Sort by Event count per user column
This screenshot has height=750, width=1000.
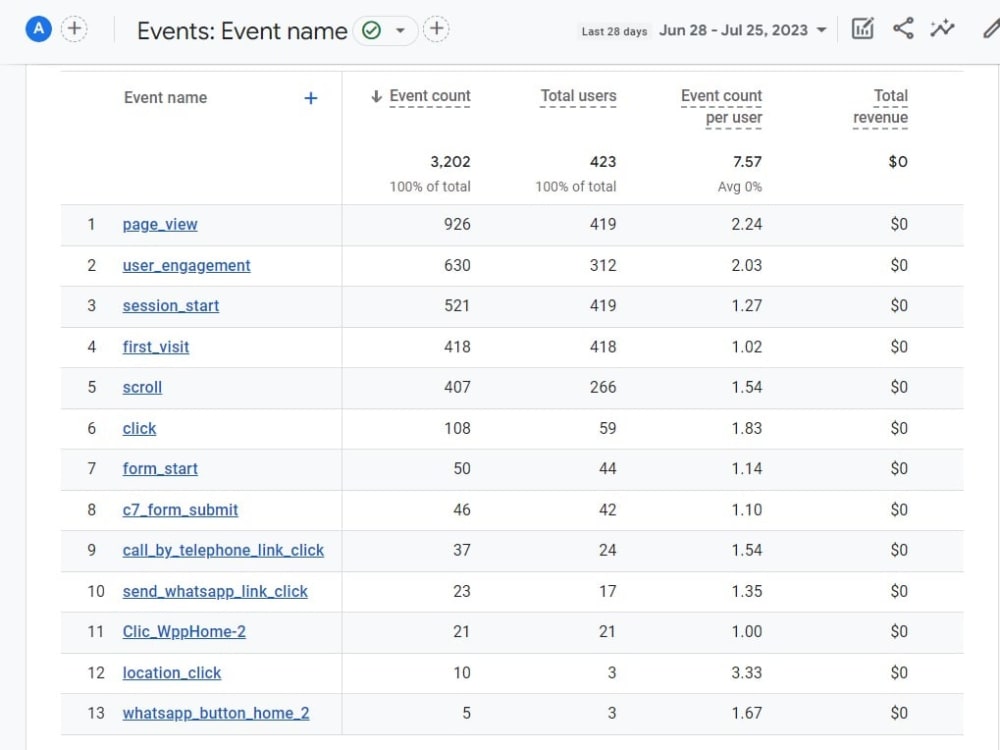721,107
